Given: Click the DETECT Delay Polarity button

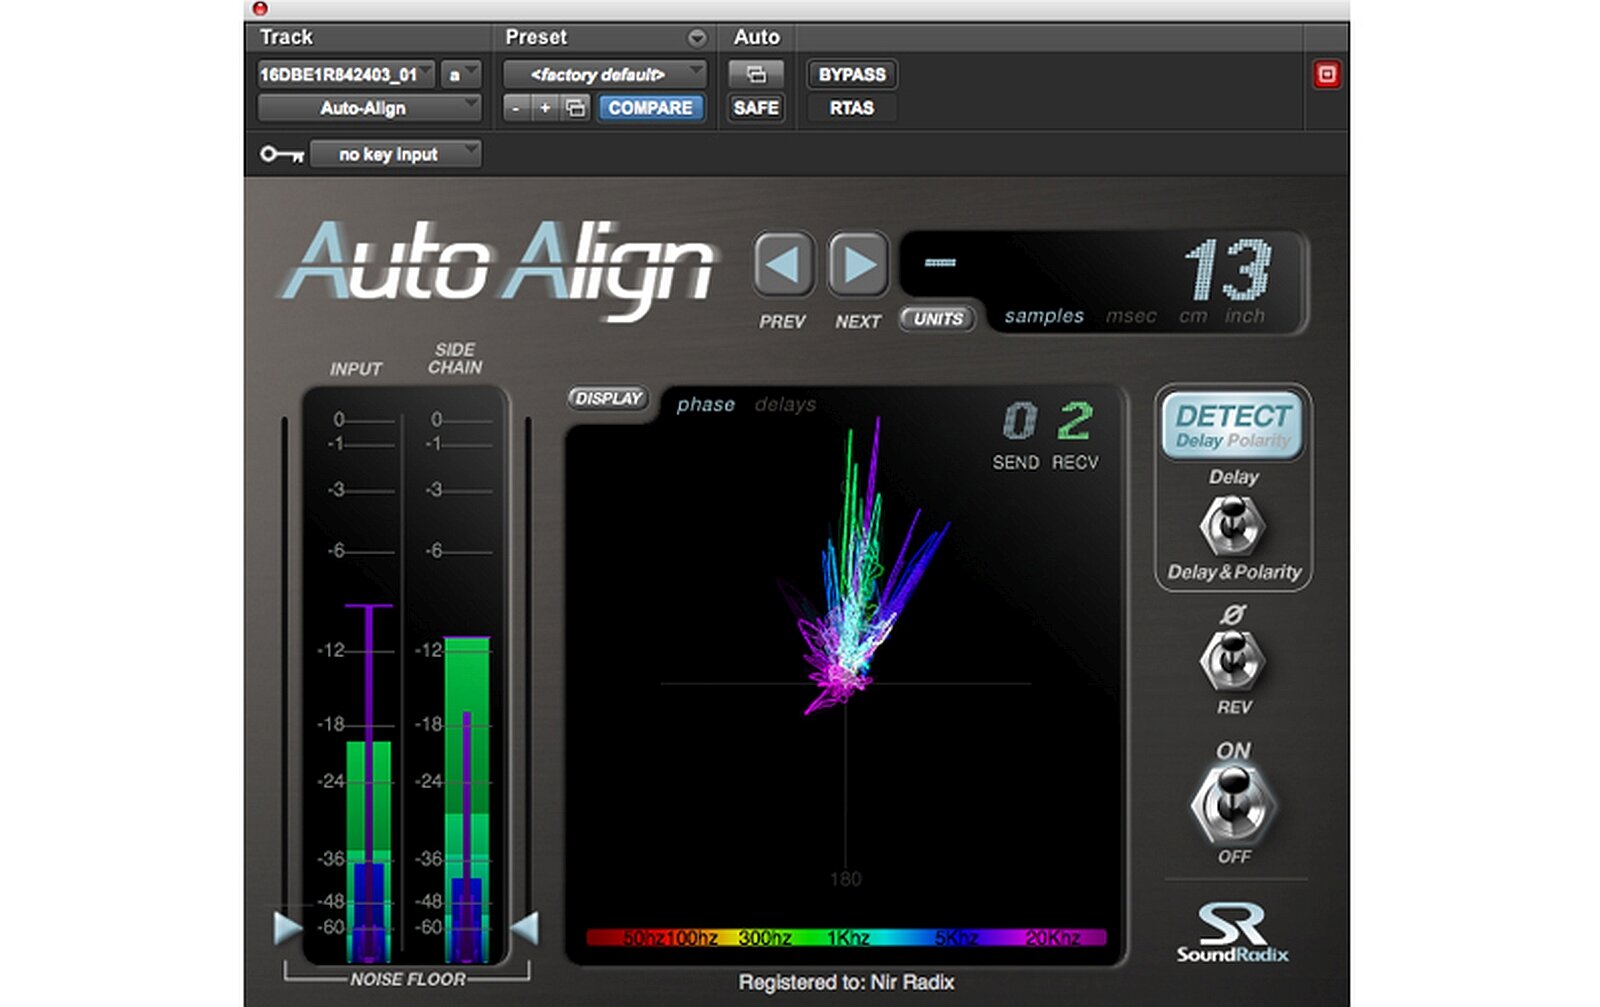Looking at the screenshot, I should click(1233, 425).
